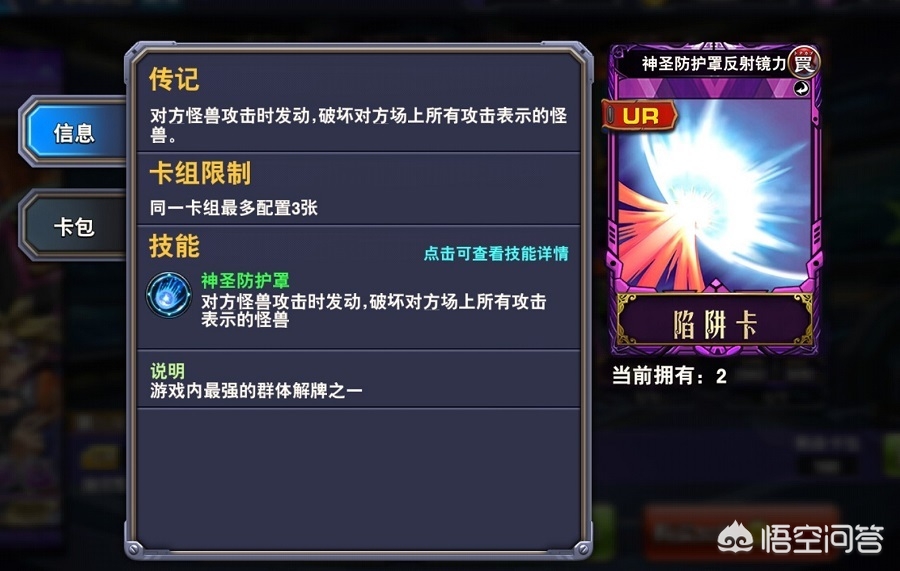The height and width of the screenshot is (571, 900).
Task: Click the card title 神圣防护罩反射镜力
Action: point(713,64)
